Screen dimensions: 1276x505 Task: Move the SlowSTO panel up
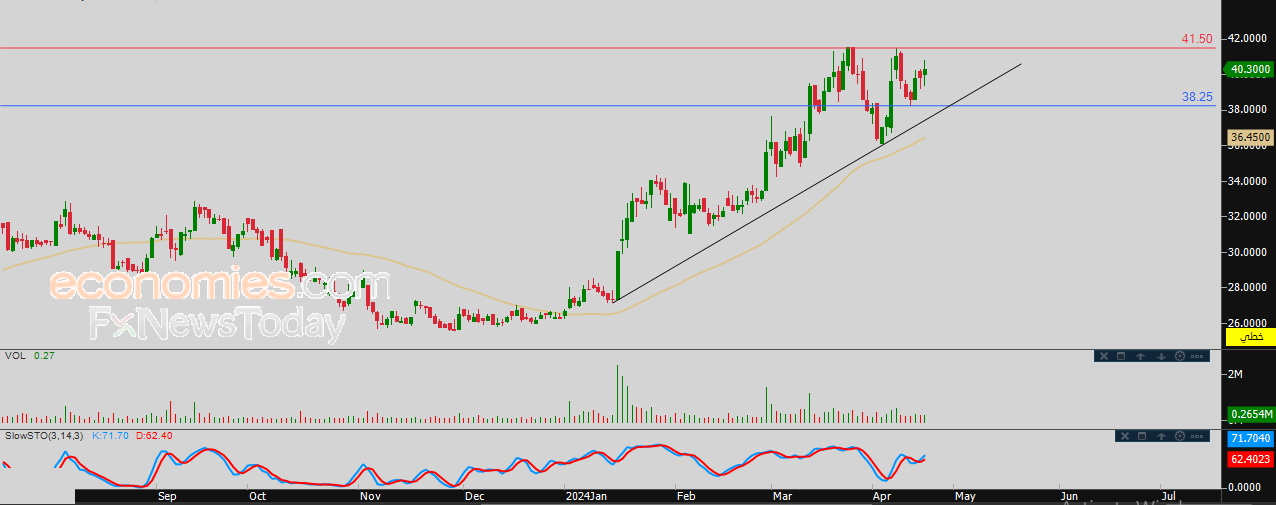pos(1161,436)
